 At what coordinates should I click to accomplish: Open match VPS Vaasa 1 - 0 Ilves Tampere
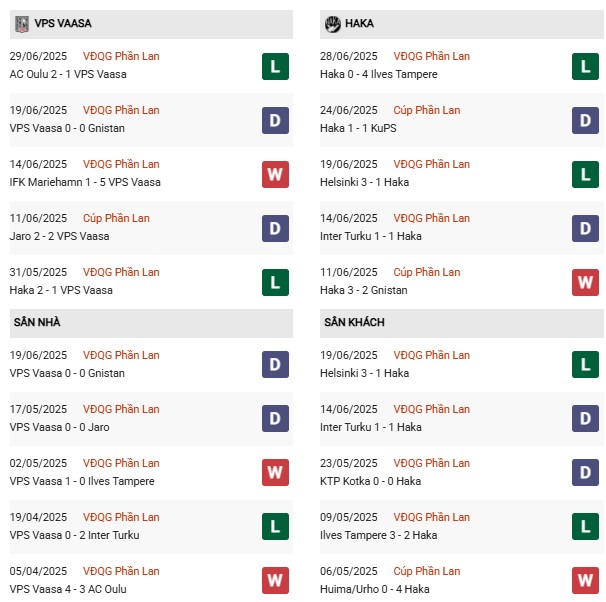click(82, 481)
